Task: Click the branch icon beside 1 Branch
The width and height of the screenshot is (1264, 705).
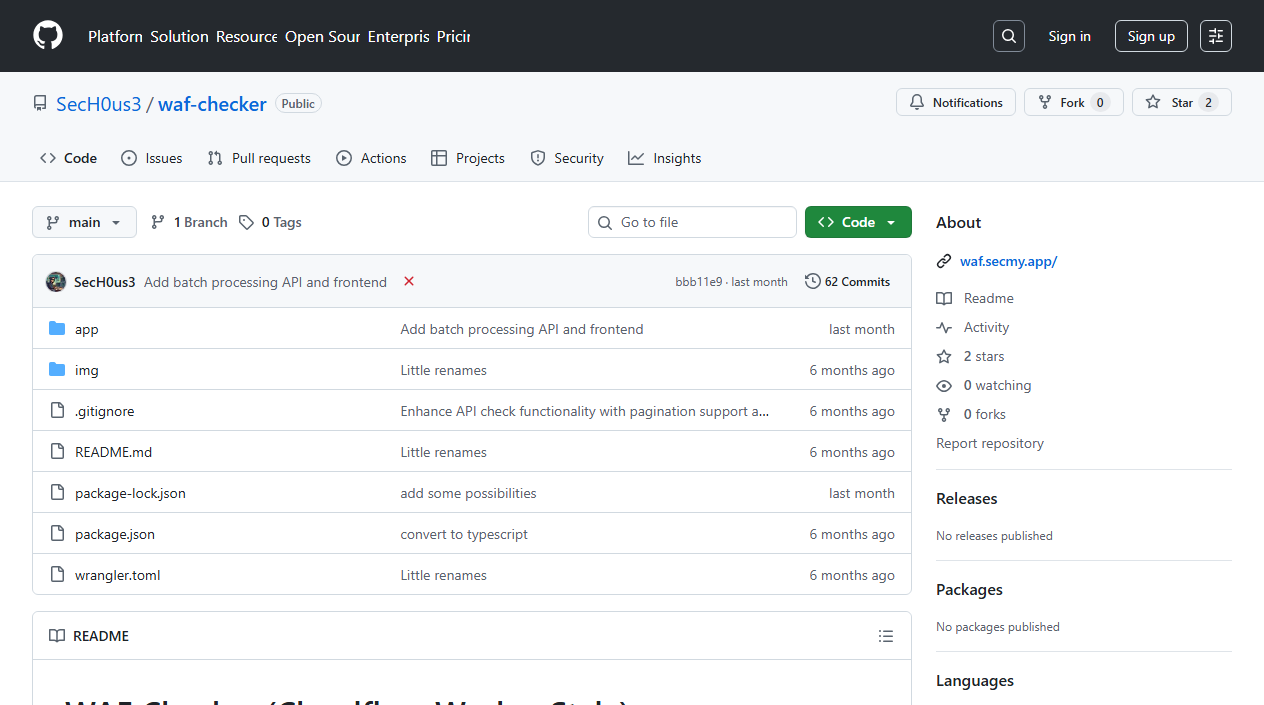Action: pos(158,223)
